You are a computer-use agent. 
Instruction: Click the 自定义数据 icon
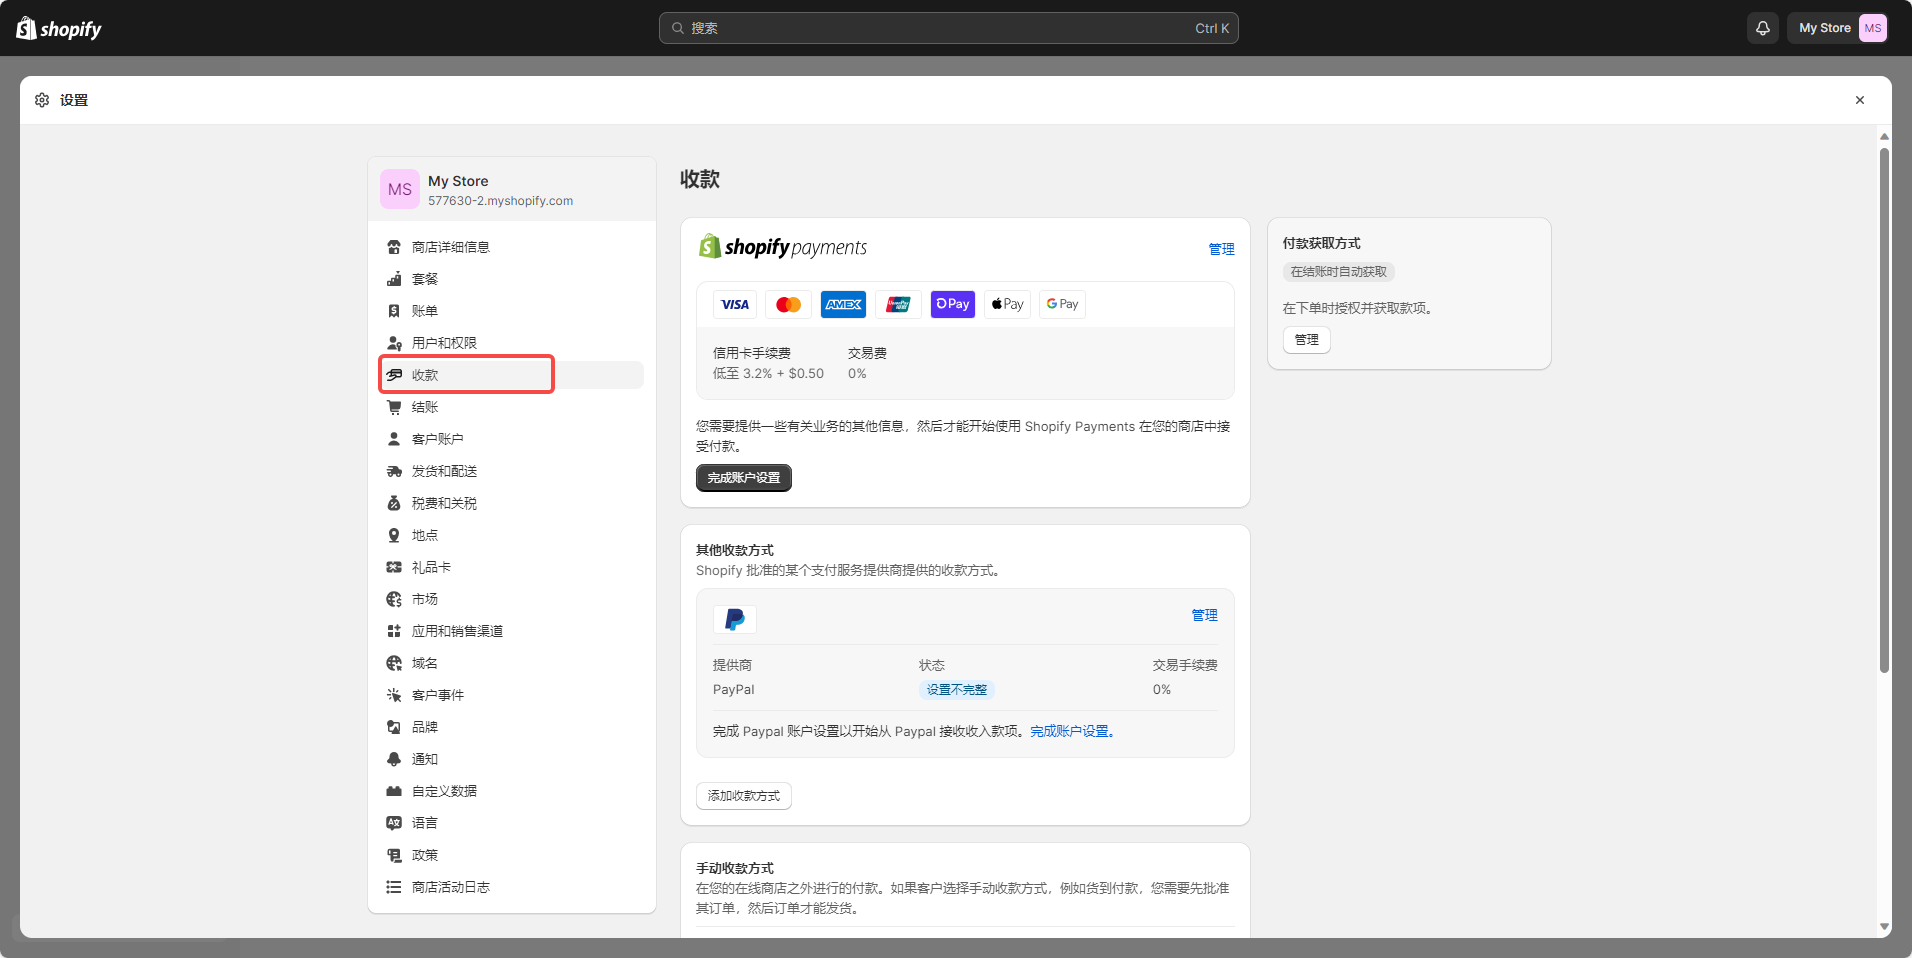[x=394, y=791]
